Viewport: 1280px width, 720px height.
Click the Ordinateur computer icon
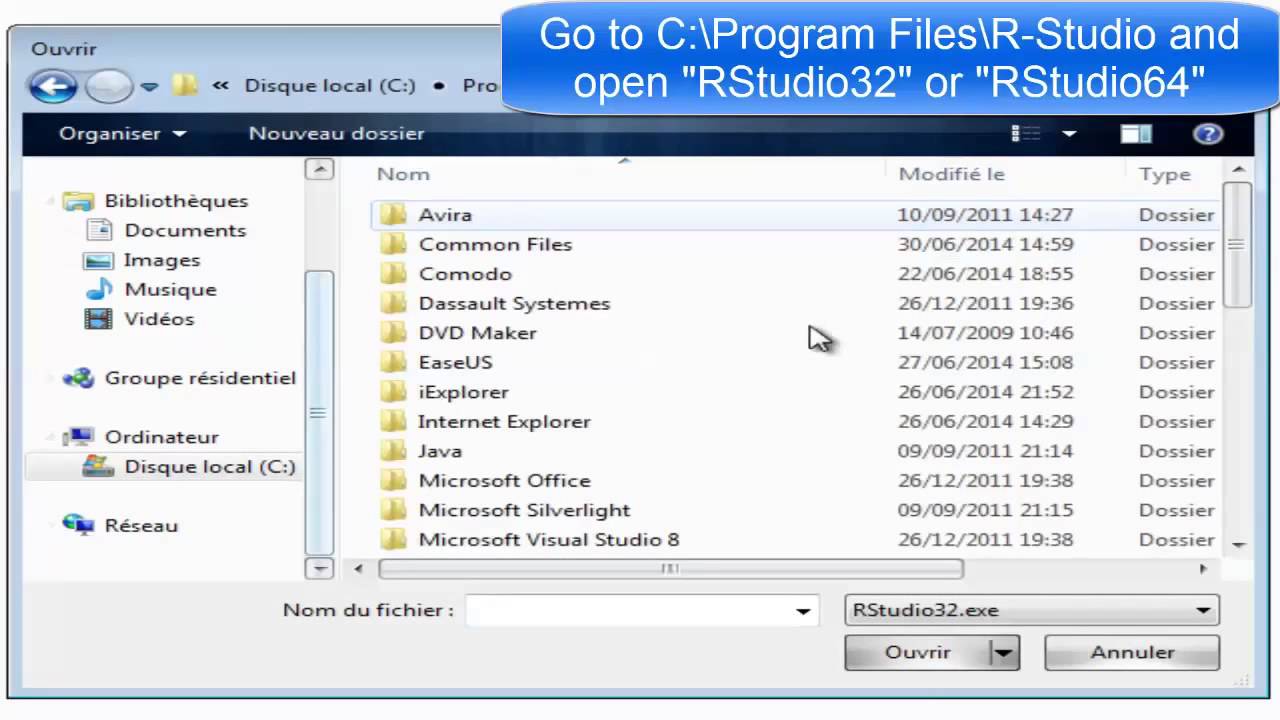78,437
